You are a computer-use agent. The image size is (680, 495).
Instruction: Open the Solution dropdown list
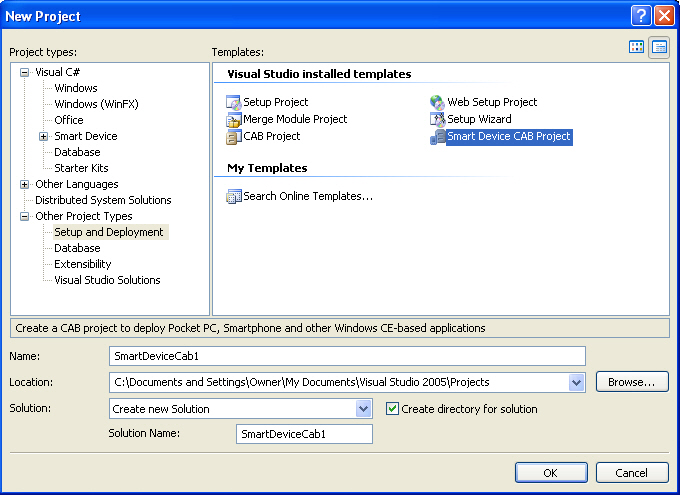pyautogui.click(x=363, y=409)
